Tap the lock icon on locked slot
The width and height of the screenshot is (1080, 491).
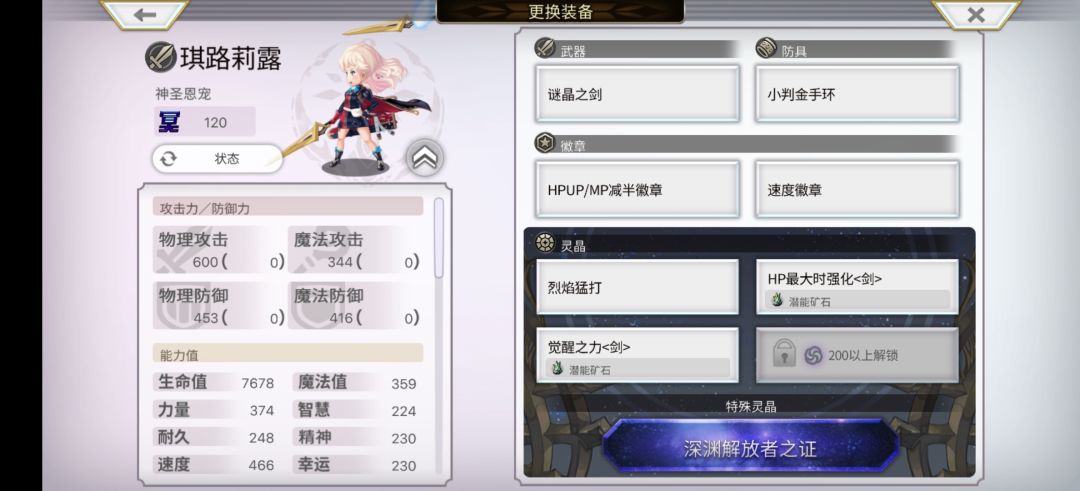[784, 355]
